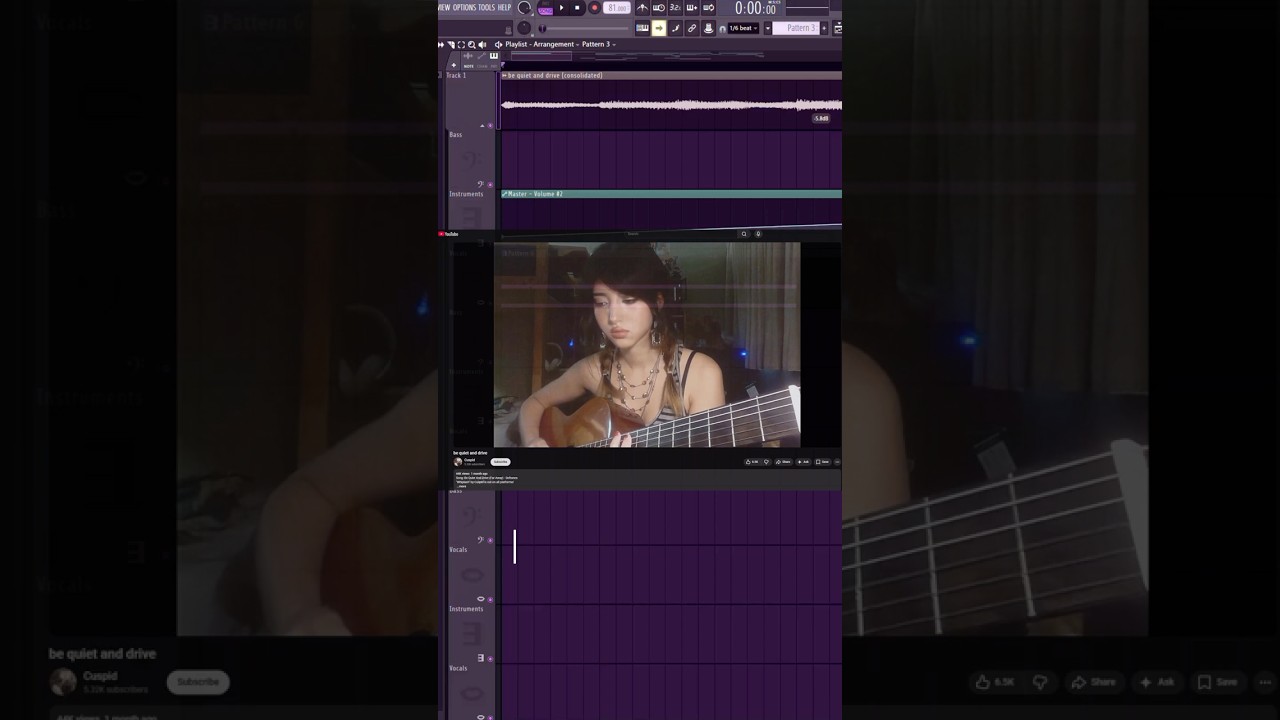This screenshot has width=1280, height=720.
Task: Select the automation picker icon
Action: click(481, 56)
